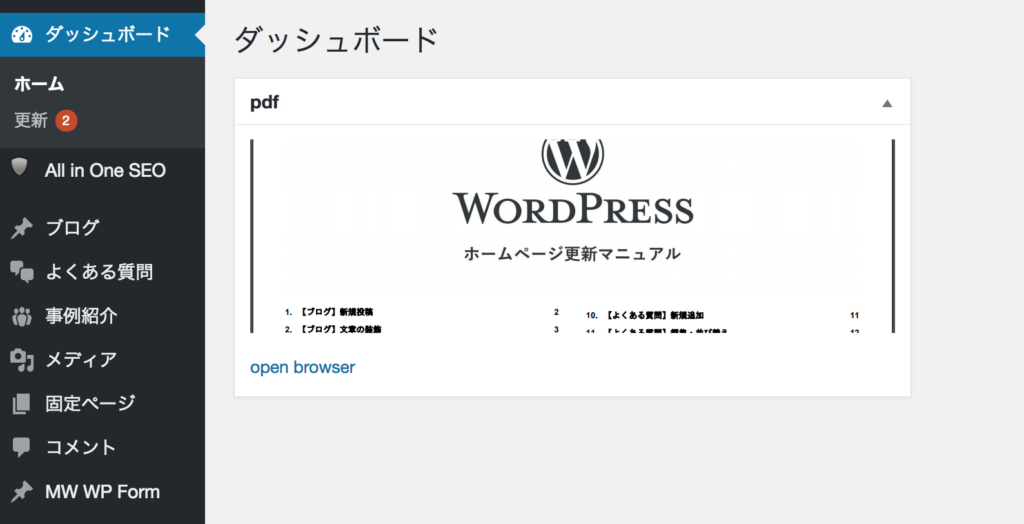Click the ホームページ更新マニュアル heading in PDF

tap(572, 254)
